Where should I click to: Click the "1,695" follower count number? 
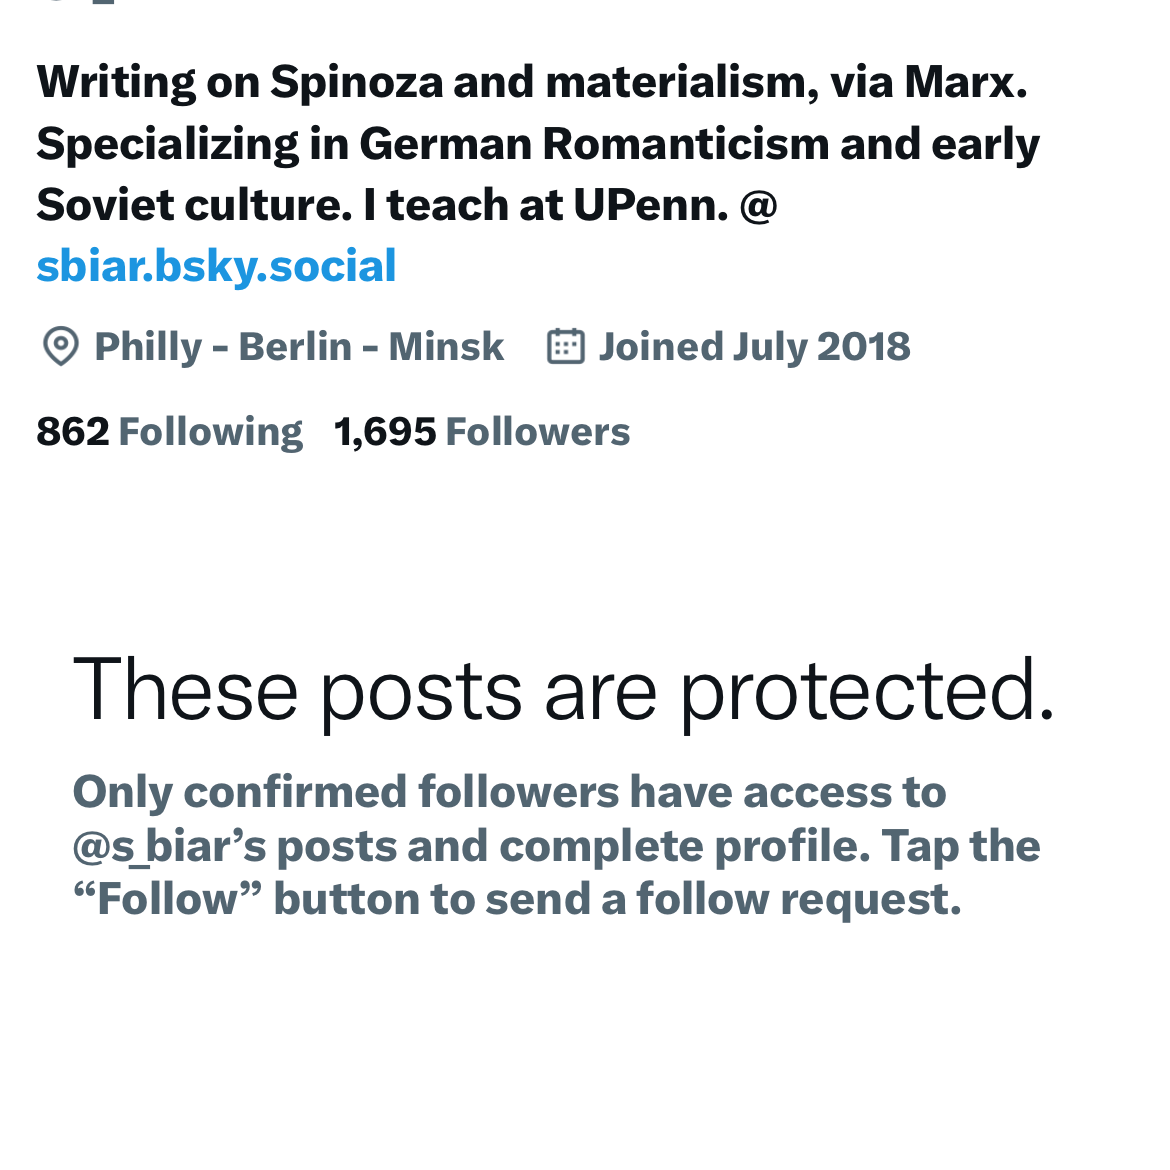tap(385, 432)
